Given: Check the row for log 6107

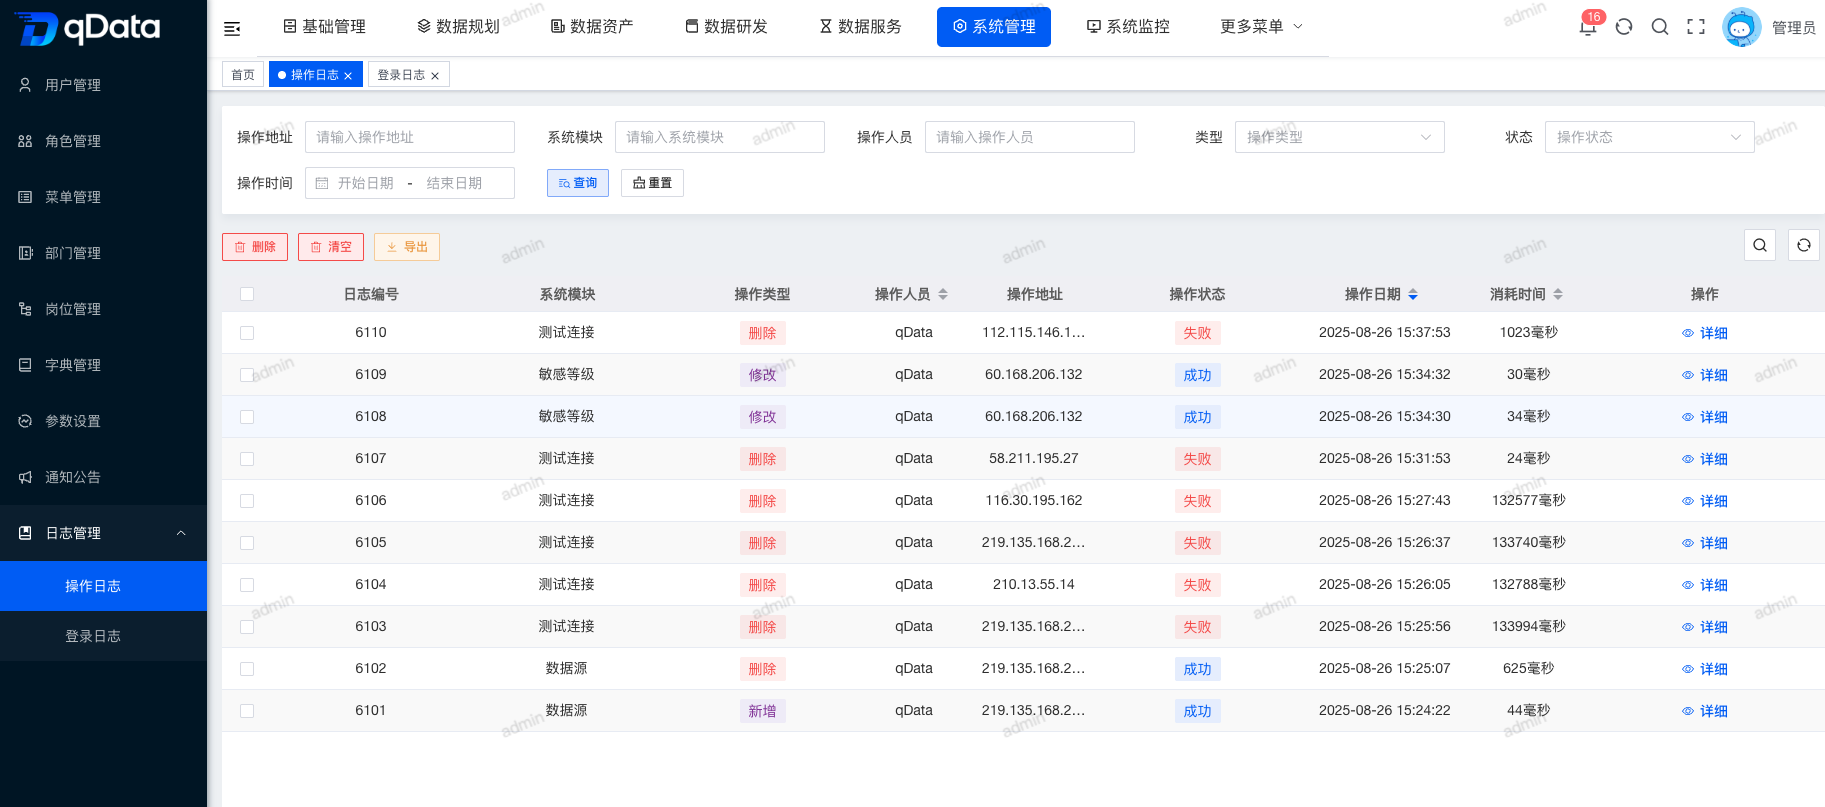Looking at the screenshot, I should [x=247, y=459].
